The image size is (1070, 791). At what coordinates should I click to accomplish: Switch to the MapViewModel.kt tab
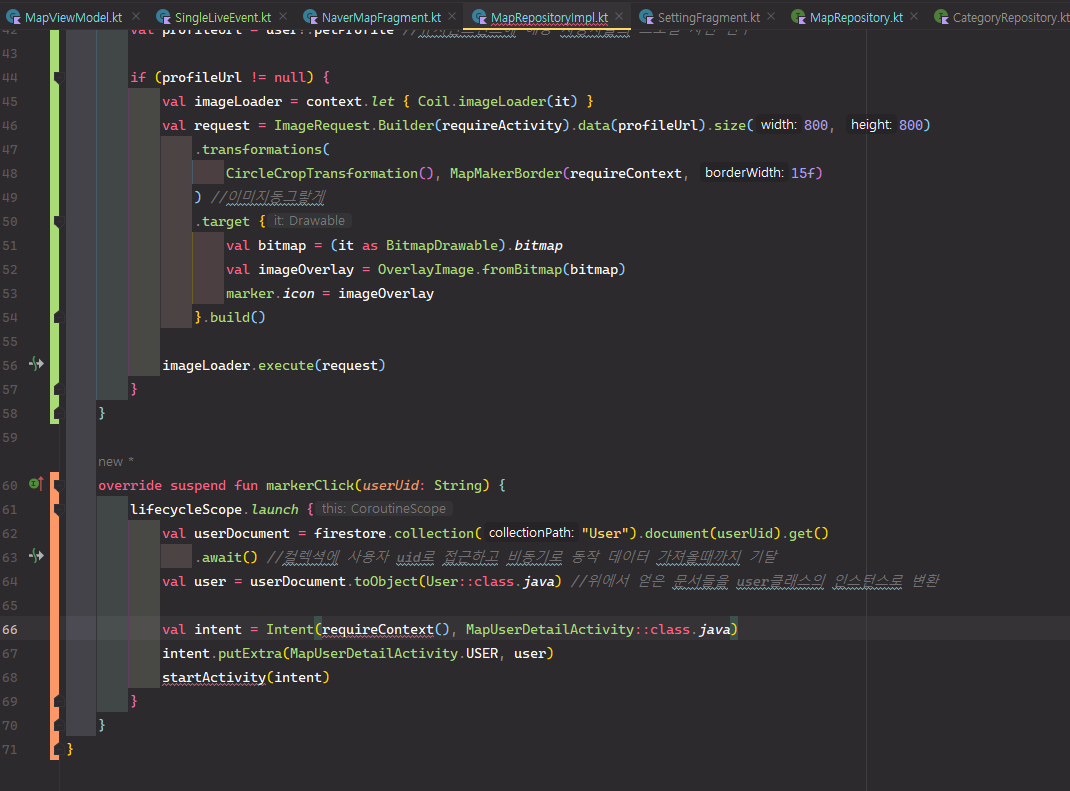(74, 17)
